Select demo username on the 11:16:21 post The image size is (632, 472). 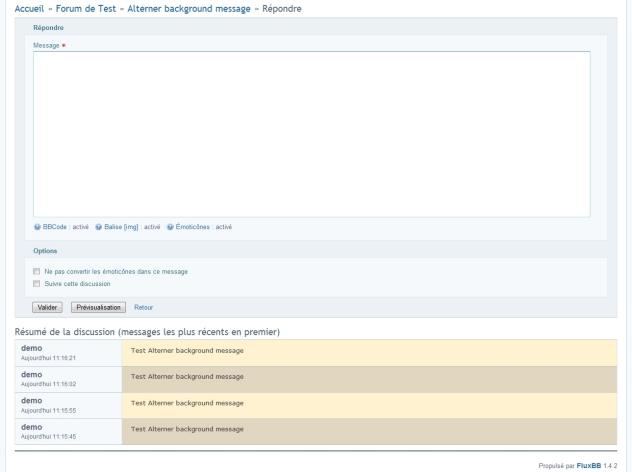point(32,348)
